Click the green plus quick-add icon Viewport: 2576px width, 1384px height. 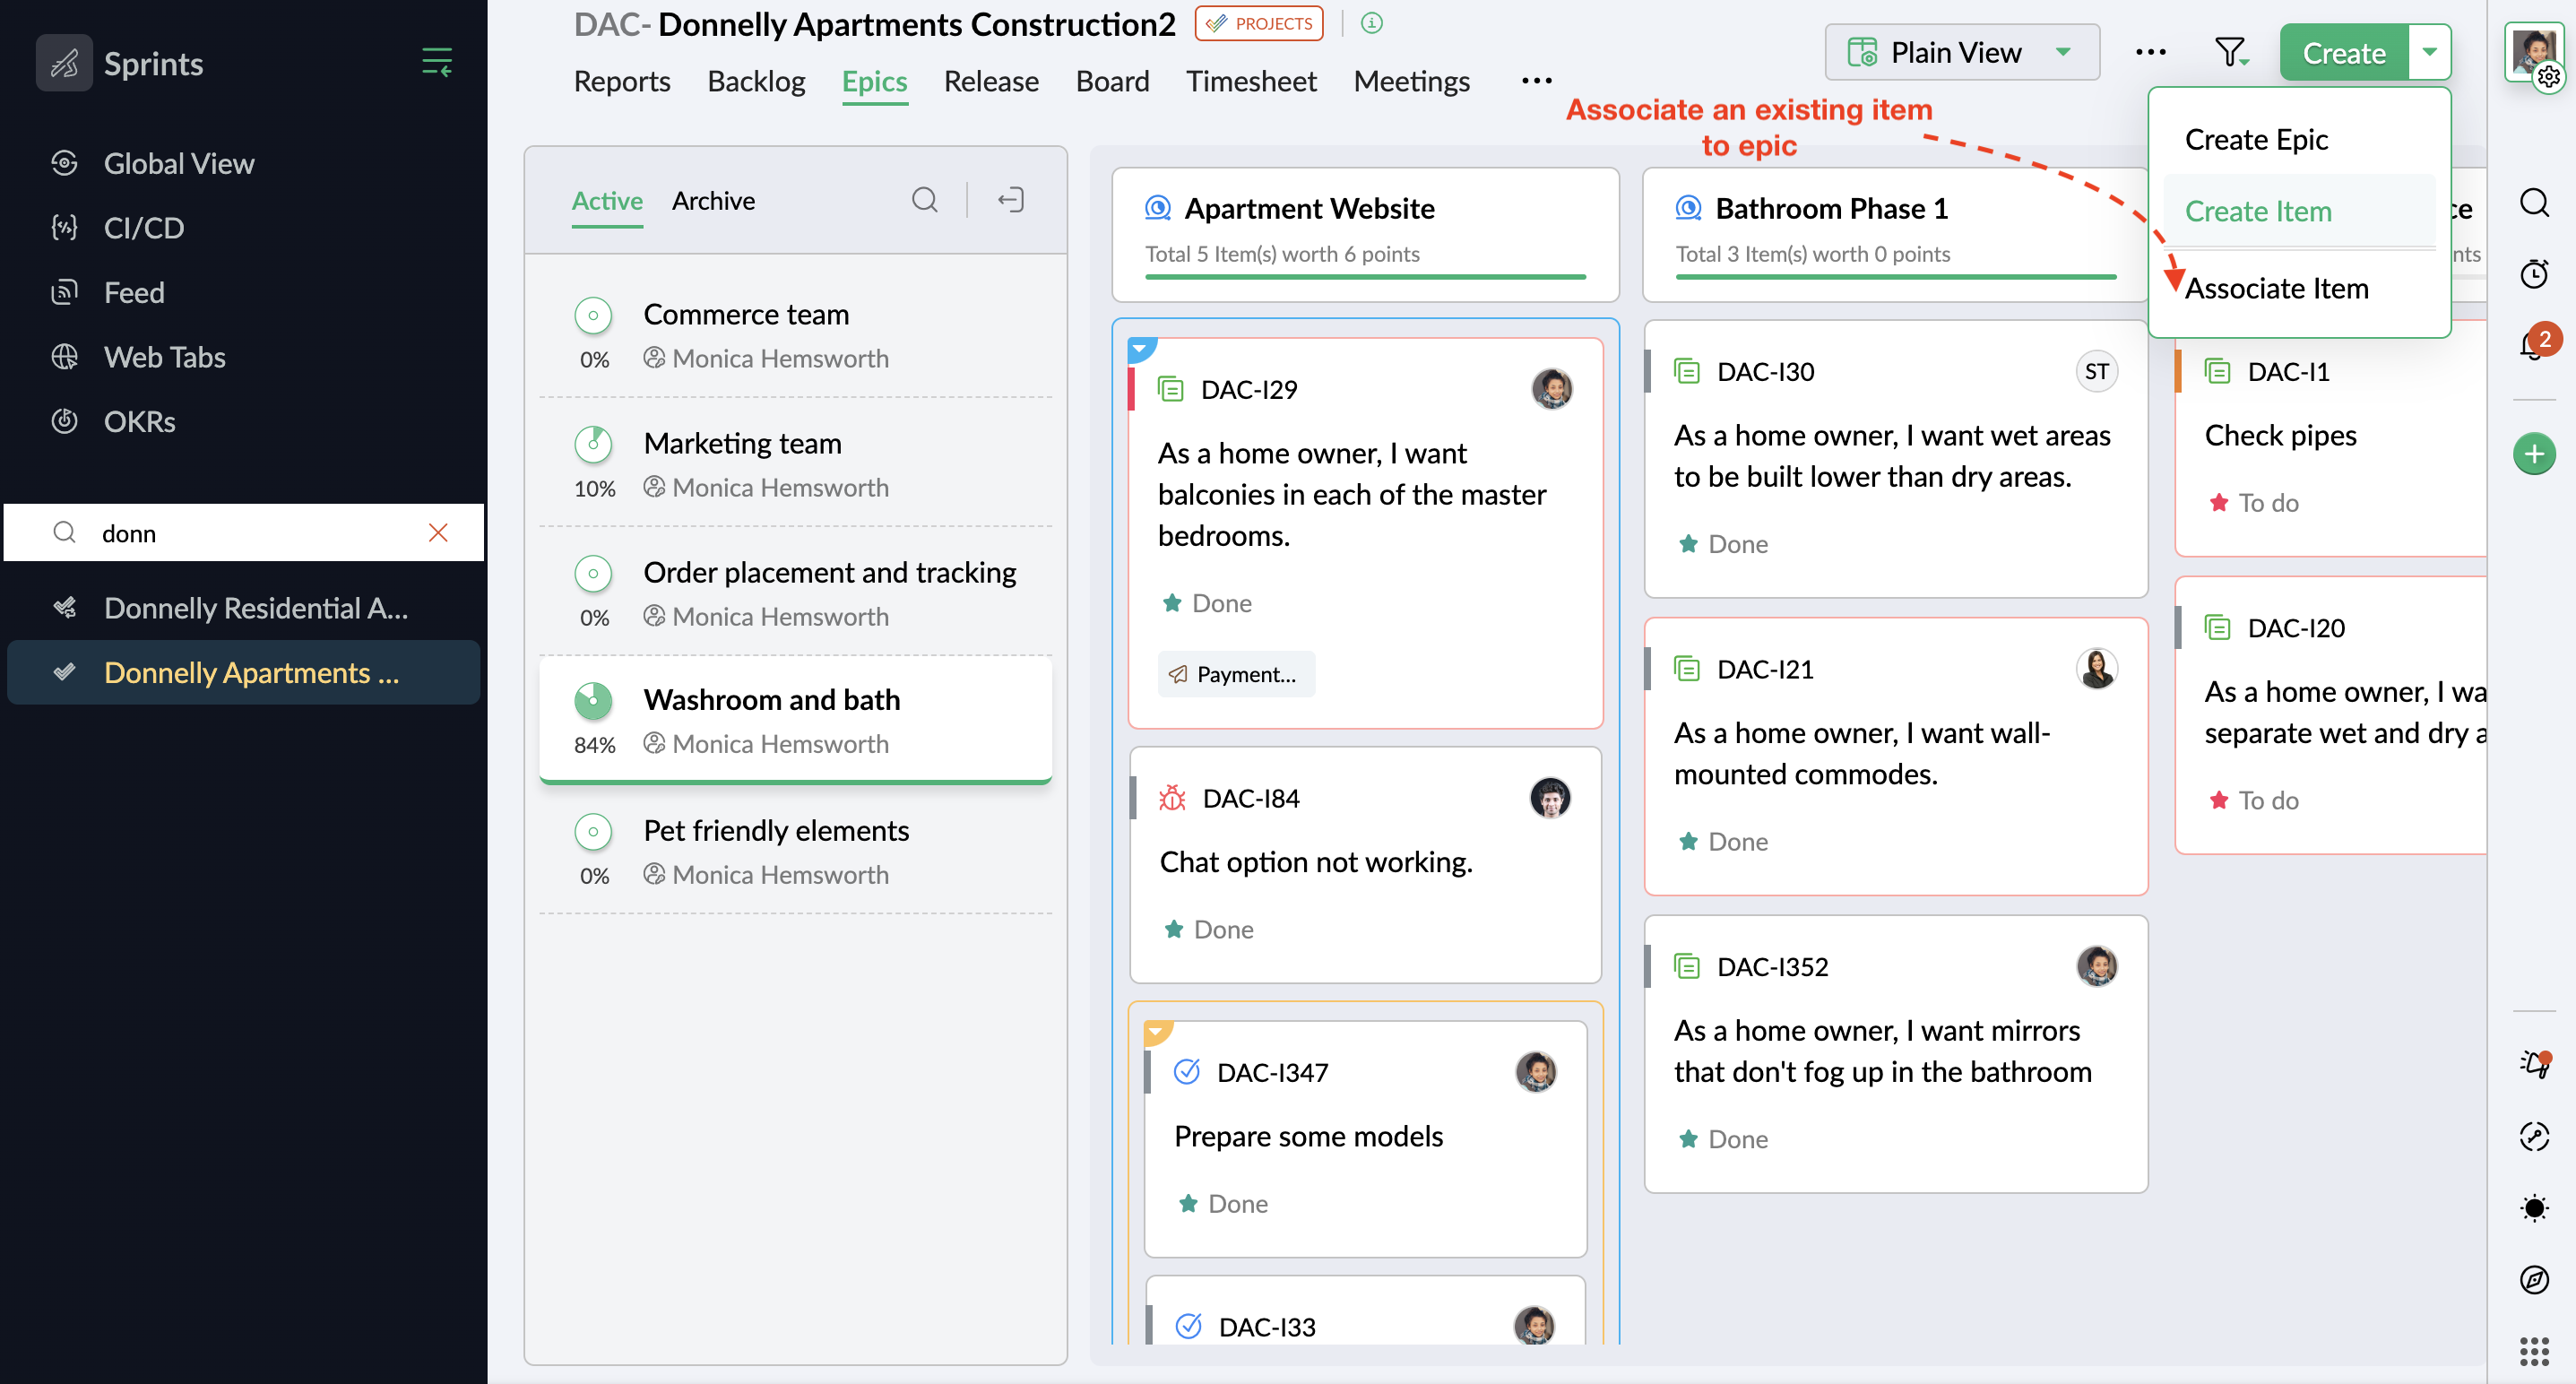(2533, 455)
